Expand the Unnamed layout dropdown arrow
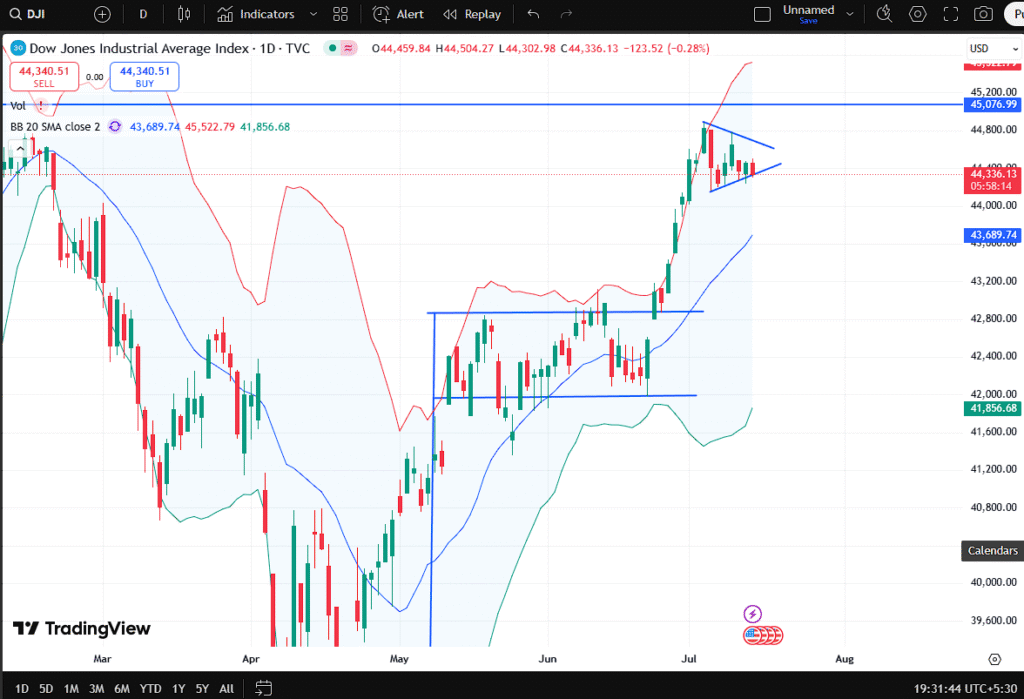The image size is (1024, 699). pyautogui.click(x=850, y=14)
